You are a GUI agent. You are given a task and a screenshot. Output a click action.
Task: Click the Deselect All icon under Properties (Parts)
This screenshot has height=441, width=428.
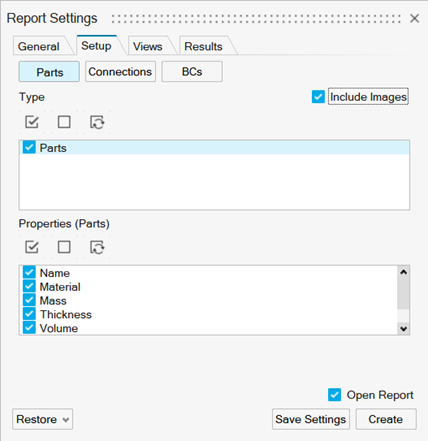(64, 247)
